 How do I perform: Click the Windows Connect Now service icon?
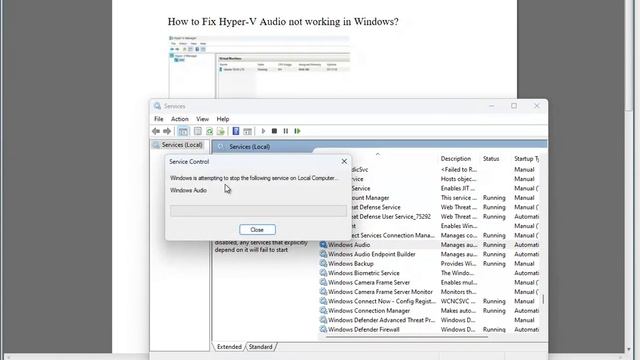click(323, 301)
